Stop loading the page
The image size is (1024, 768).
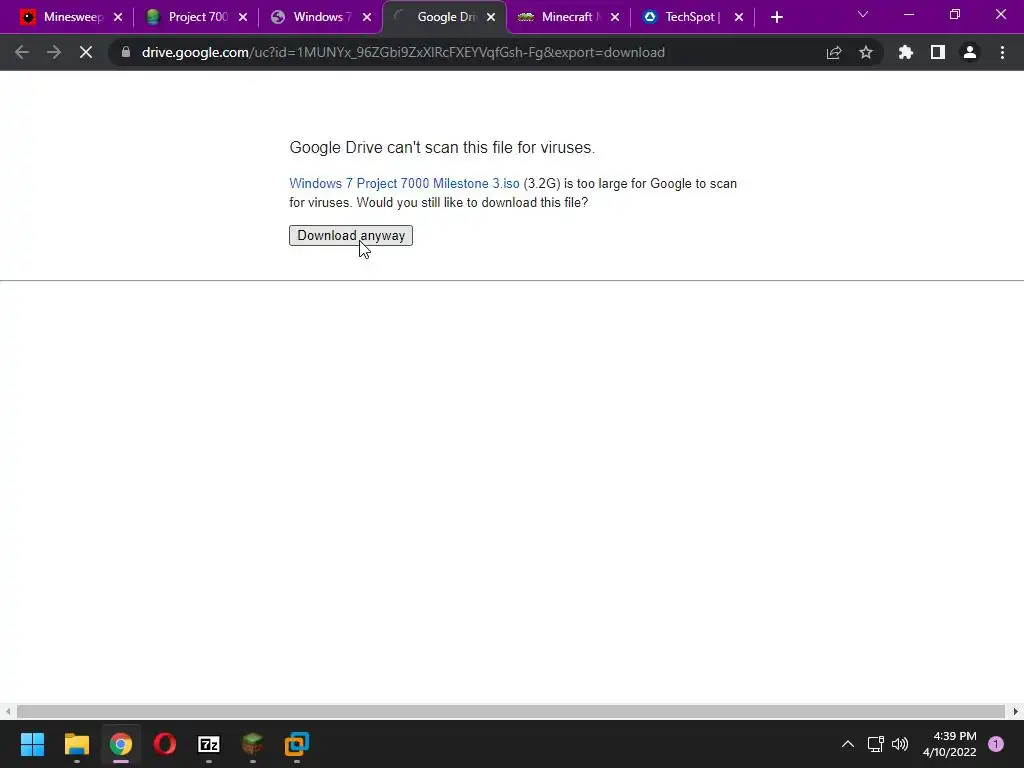86,52
